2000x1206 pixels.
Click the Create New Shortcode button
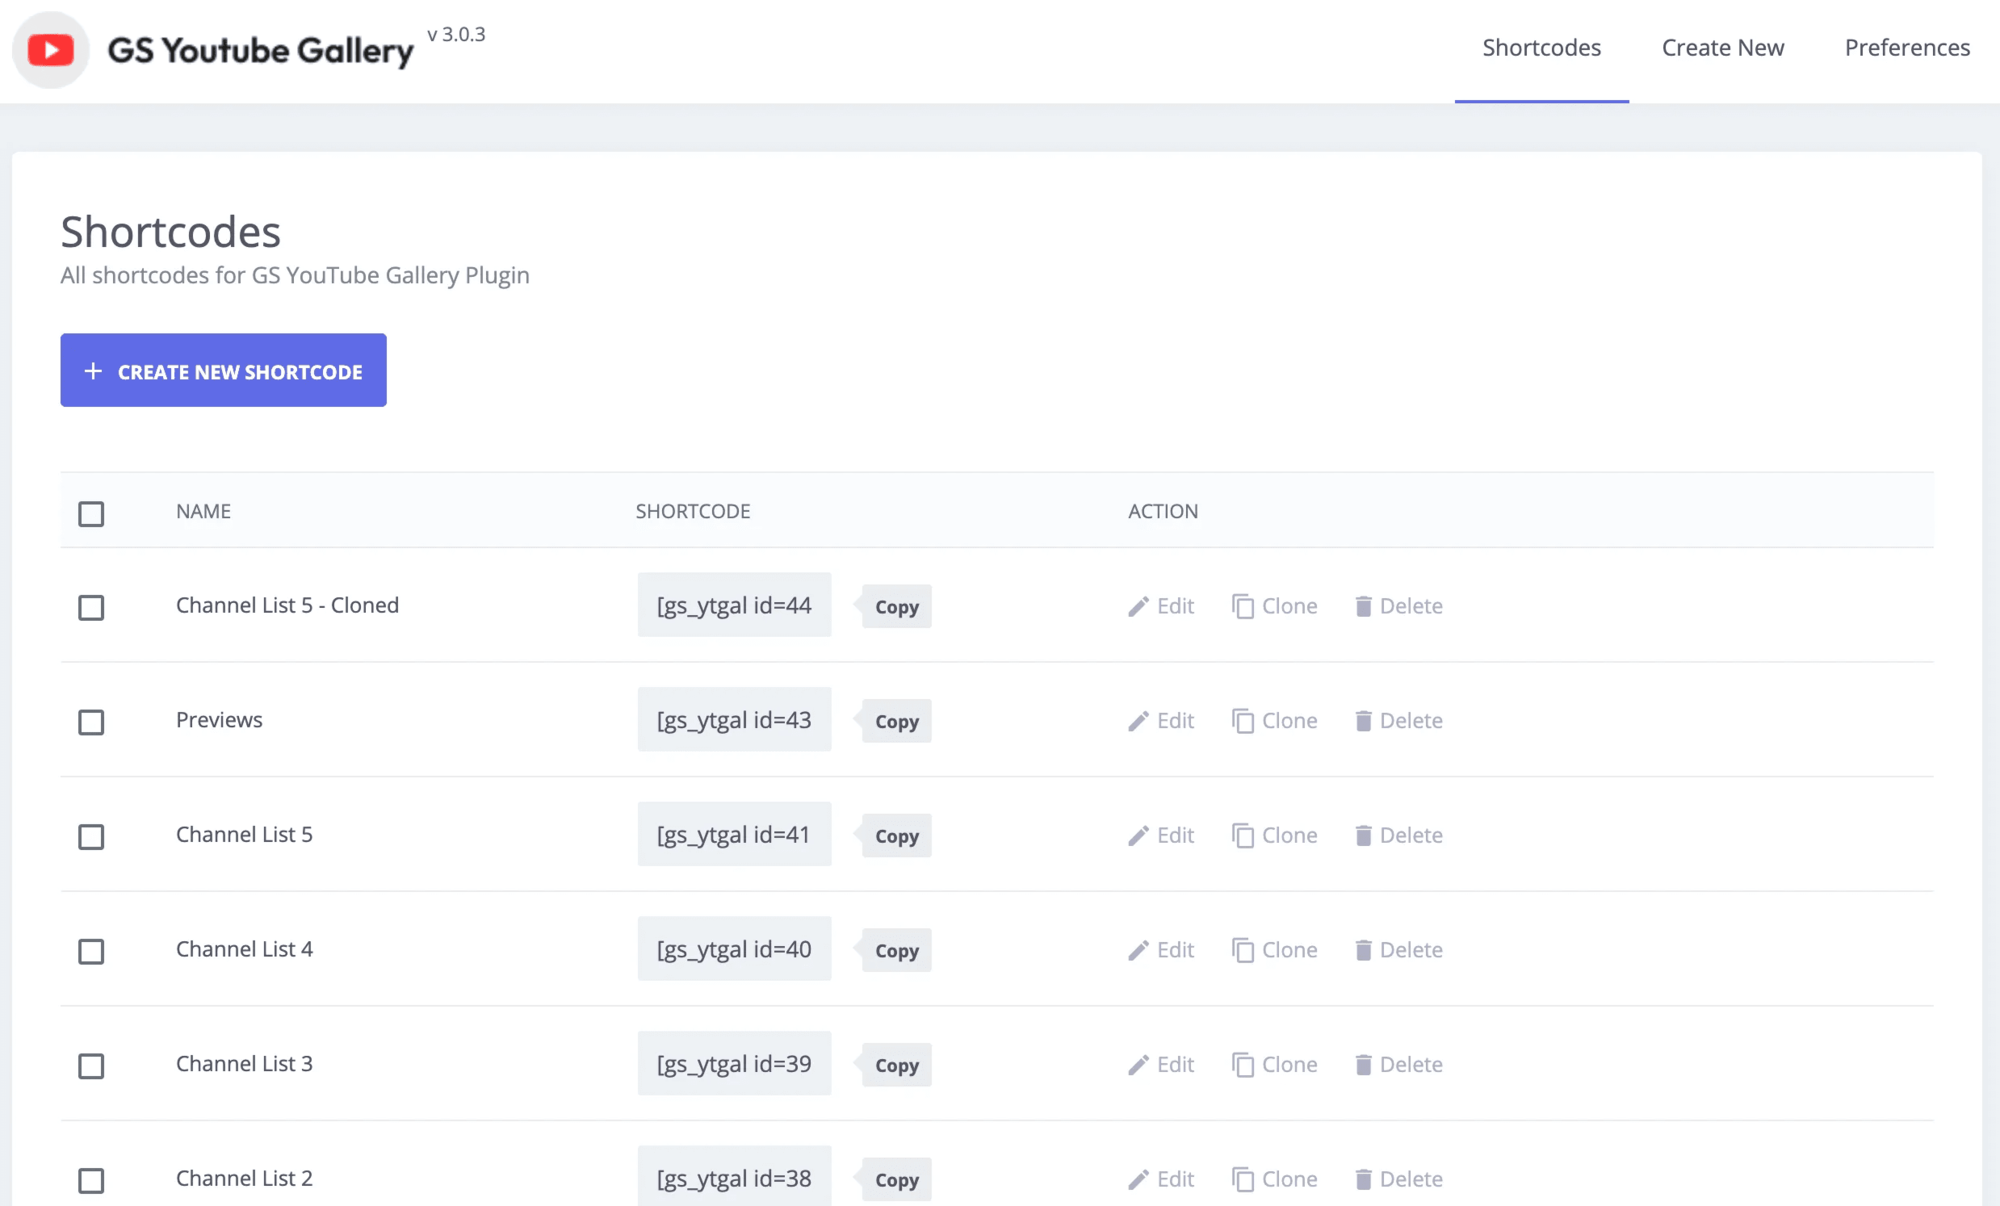[223, 370]
